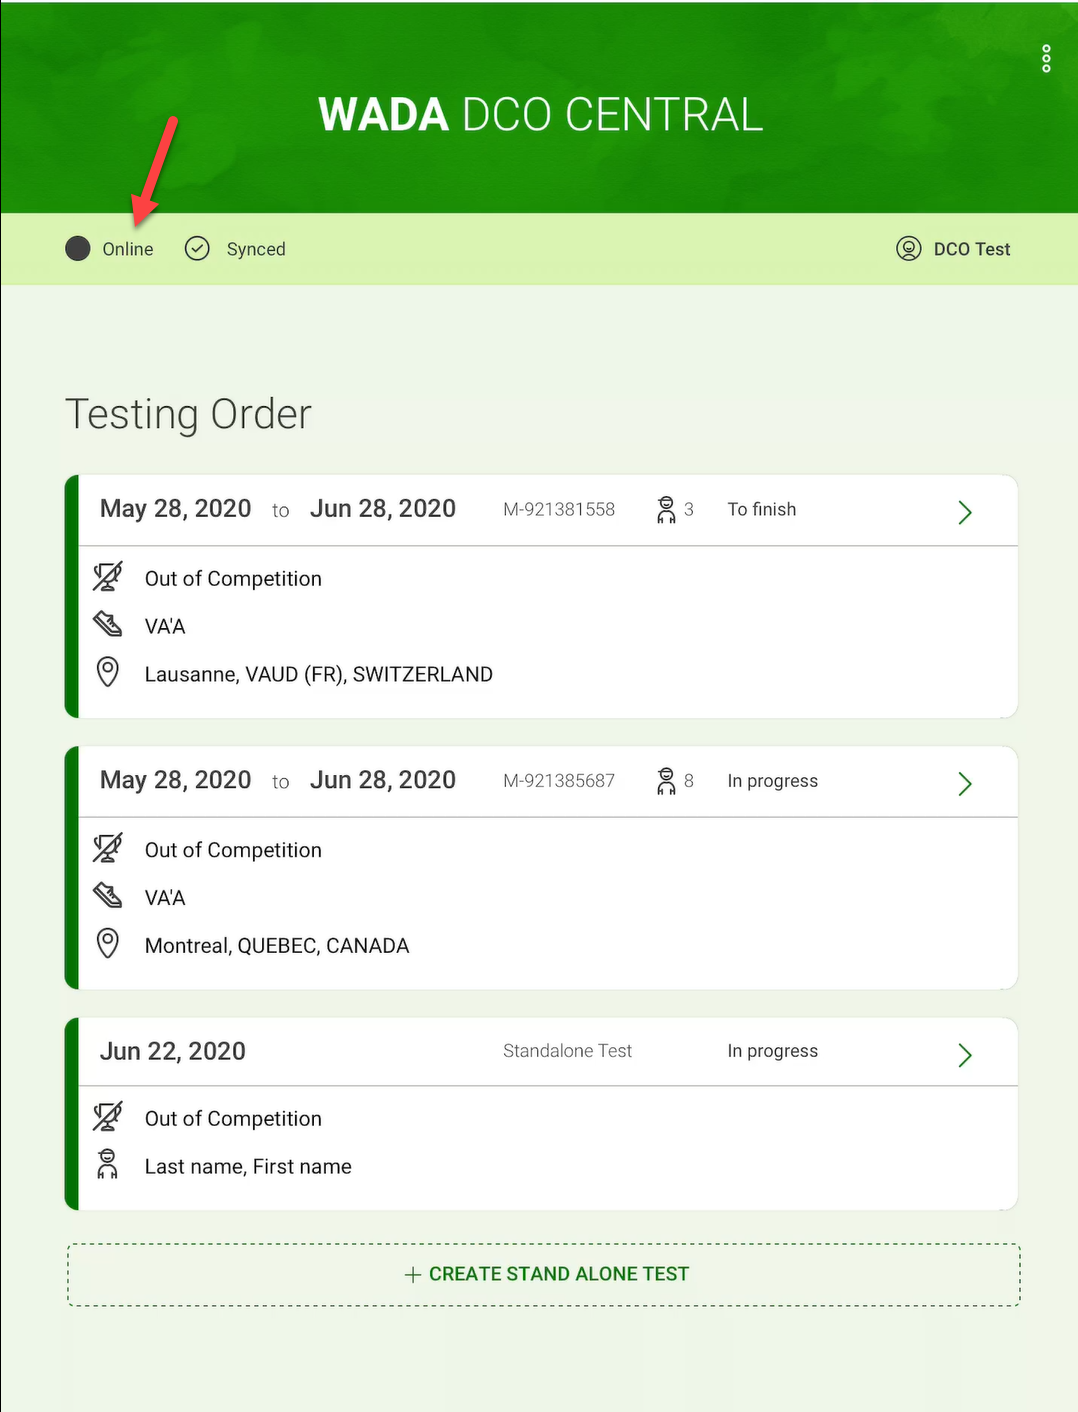1078x1412 pixels.
Task: Click the dark Online status indicator dot
Action: (78, 249)
